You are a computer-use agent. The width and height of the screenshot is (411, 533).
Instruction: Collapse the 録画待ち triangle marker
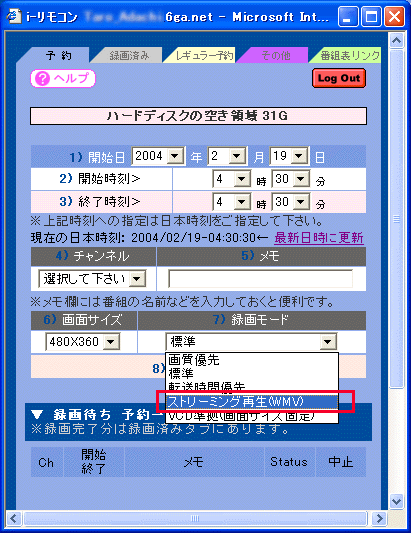(37, 414)
